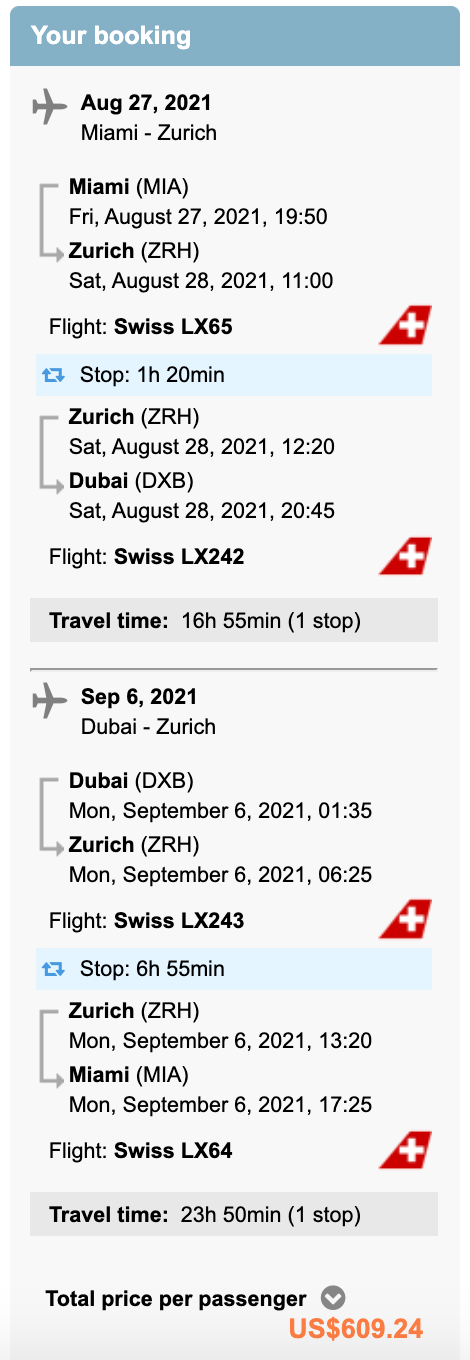The height and width of the screenshot is (1360, 470).
Task: Click the airplane icon next to Sep 6, 2021
Action: 49,700
